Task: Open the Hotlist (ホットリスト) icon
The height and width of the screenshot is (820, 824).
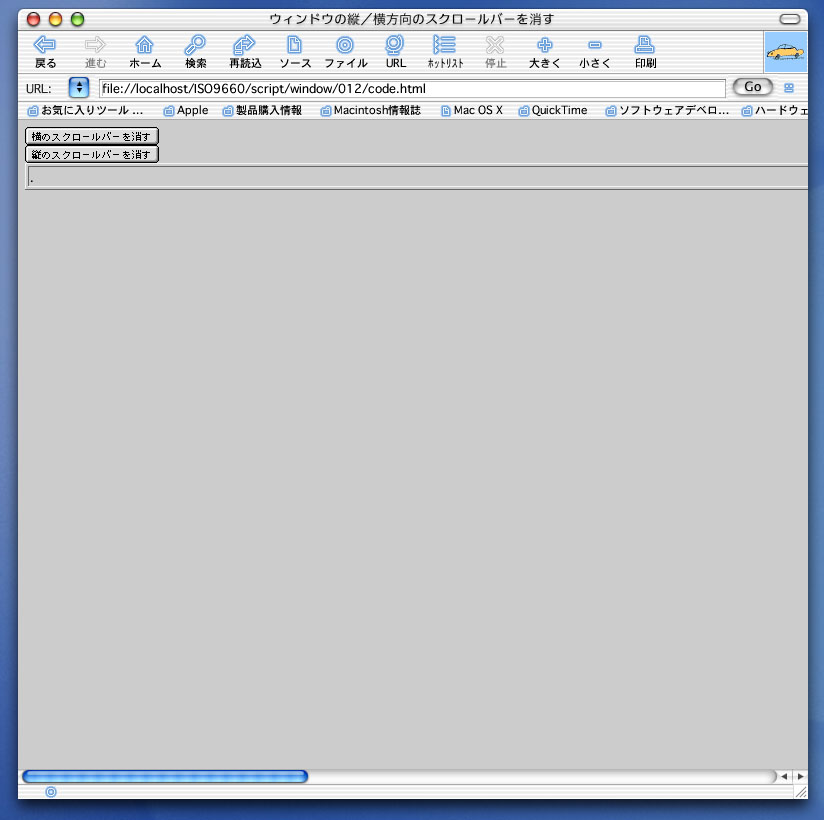Action: (x=445, y=45)
